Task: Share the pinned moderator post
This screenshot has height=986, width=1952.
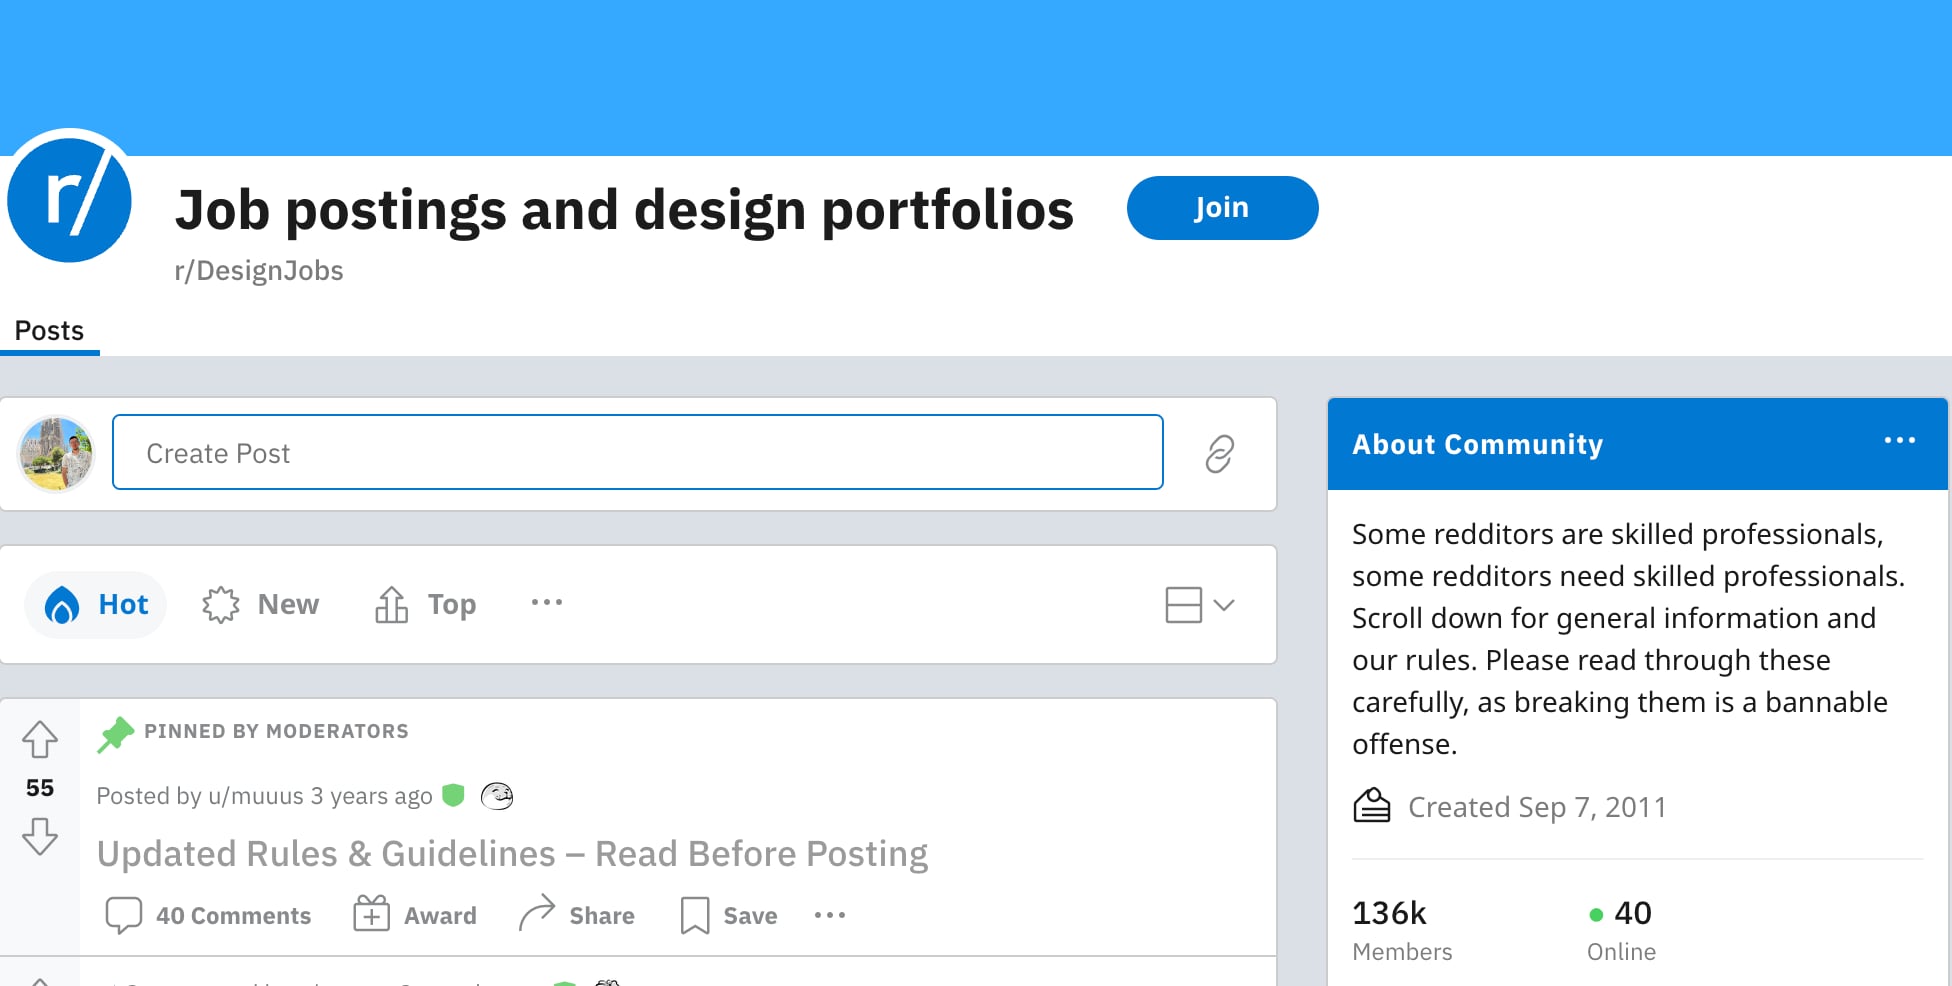Action: 577,915
